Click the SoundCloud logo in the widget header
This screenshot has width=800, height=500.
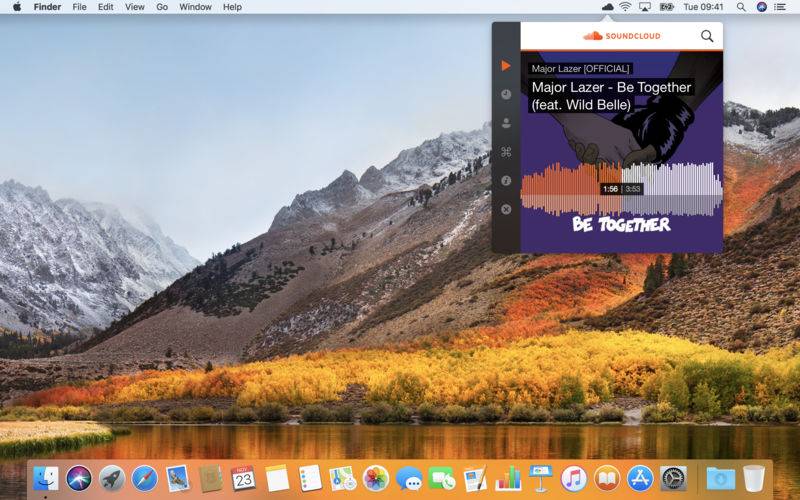click(x=621, y=36)
